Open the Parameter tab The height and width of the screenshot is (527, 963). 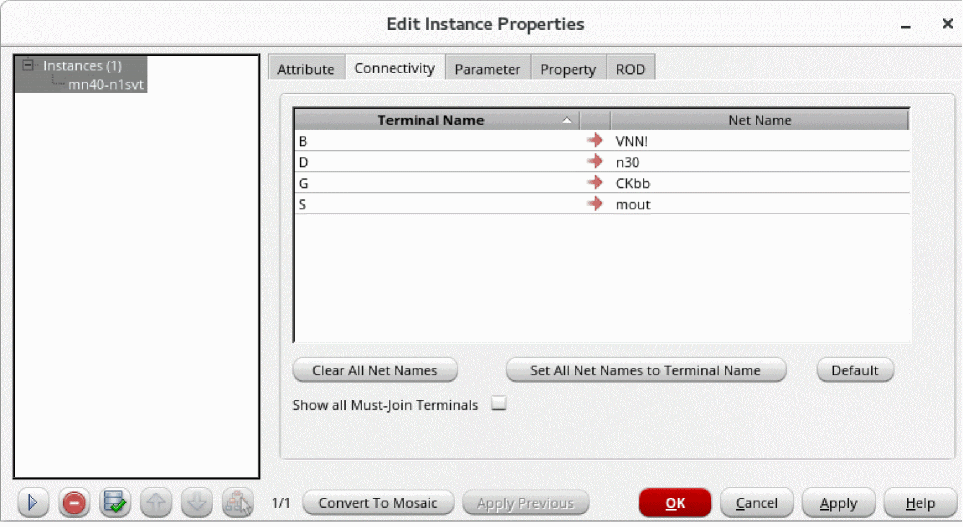(488, 69)
